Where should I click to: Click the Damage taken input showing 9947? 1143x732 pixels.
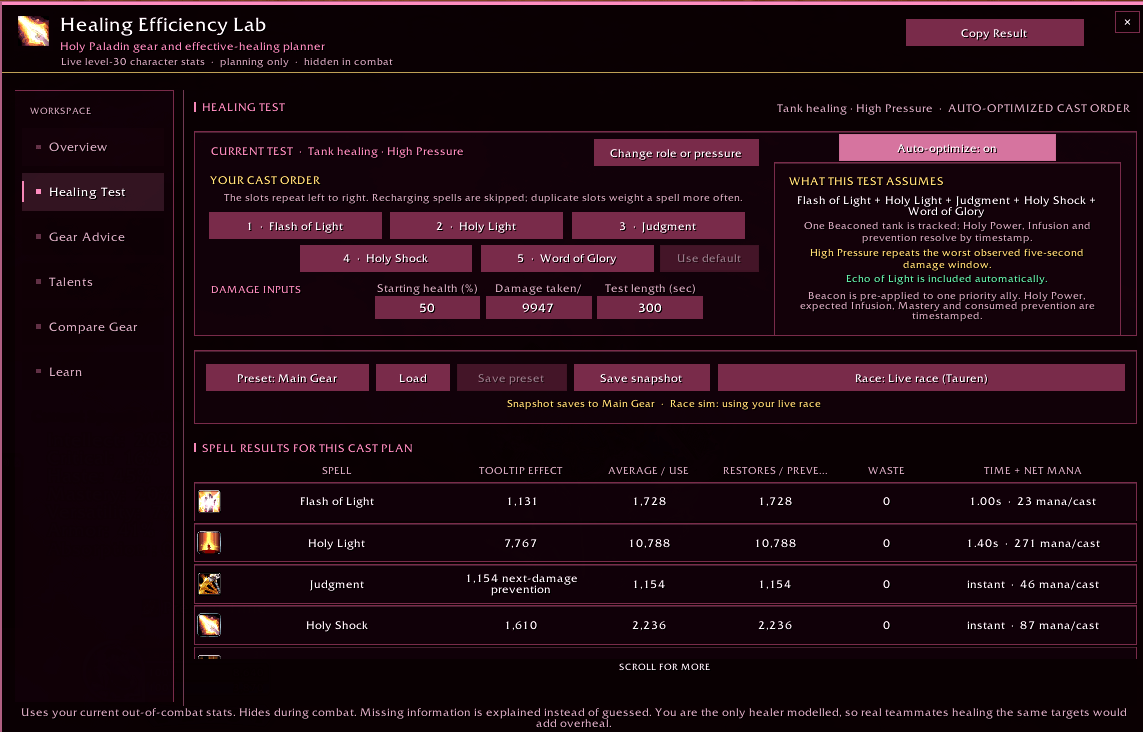539,308
